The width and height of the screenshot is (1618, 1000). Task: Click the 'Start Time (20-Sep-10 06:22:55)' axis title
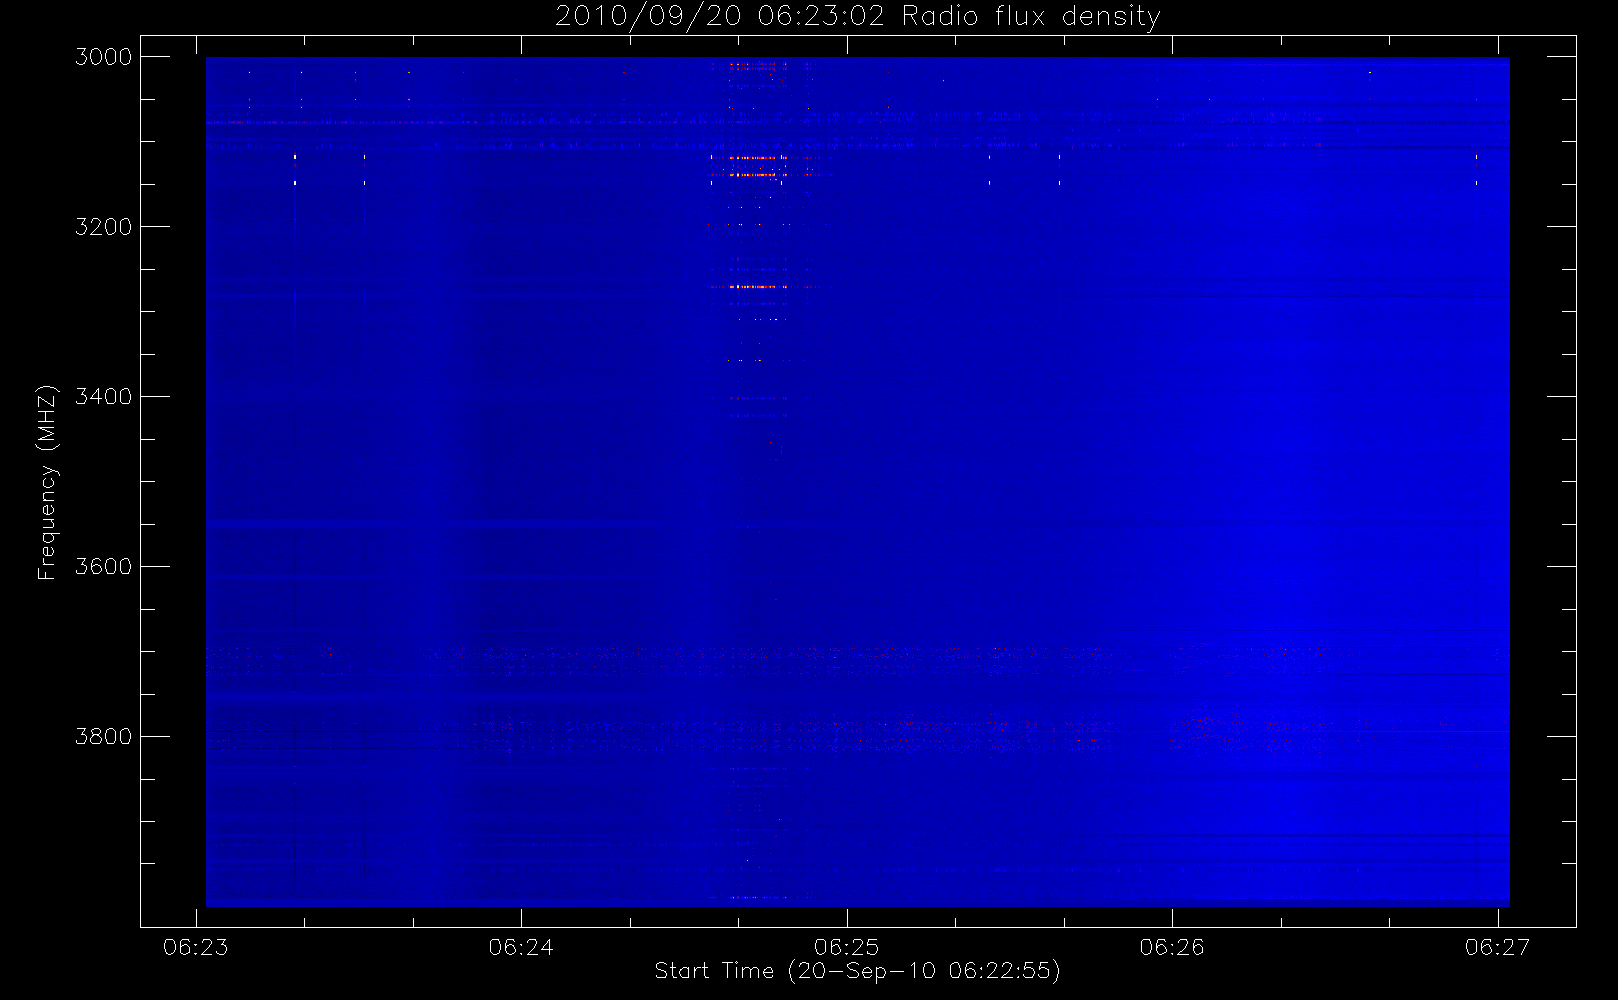[x=857, y=971]
